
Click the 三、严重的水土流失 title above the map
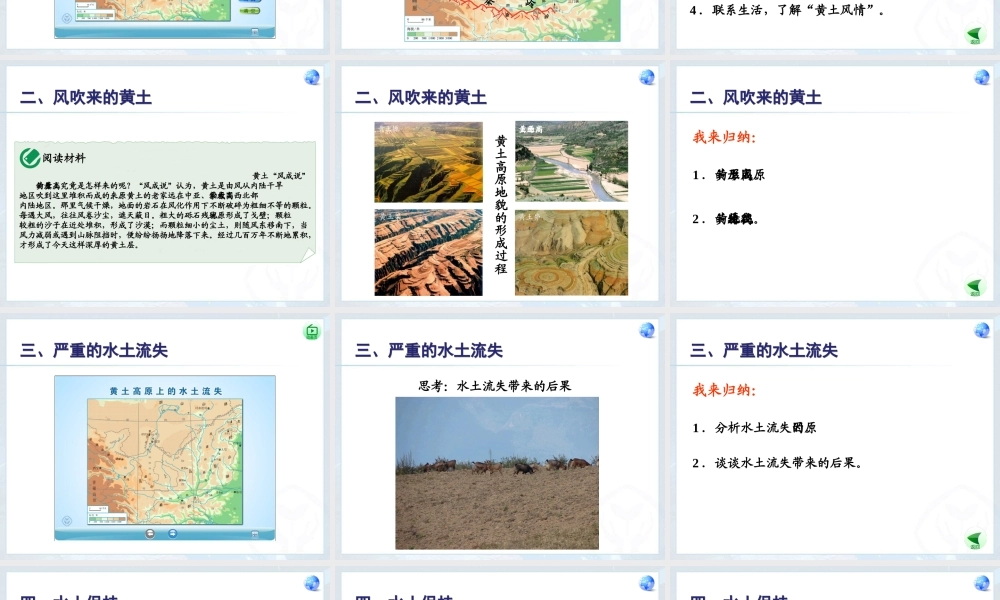click(94, 351)
